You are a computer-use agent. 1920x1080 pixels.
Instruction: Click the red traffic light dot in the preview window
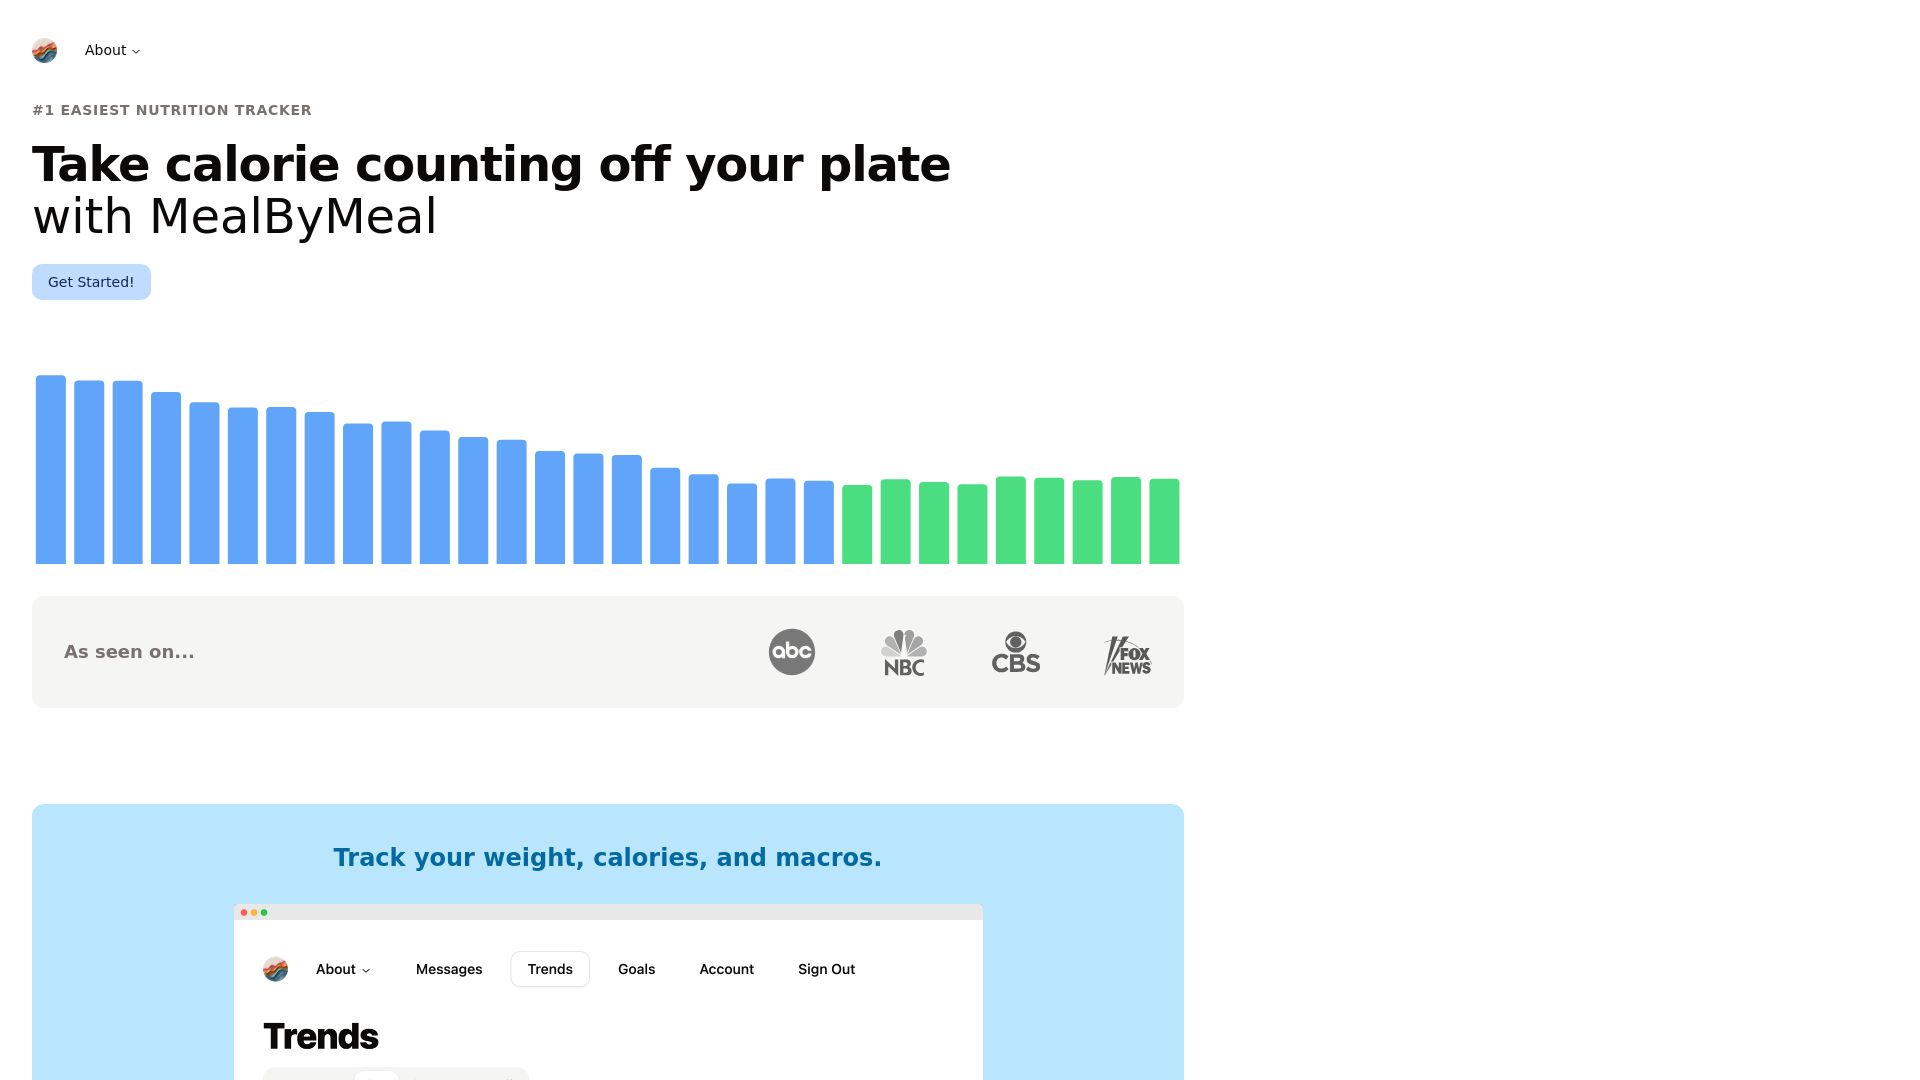point(243,913)
